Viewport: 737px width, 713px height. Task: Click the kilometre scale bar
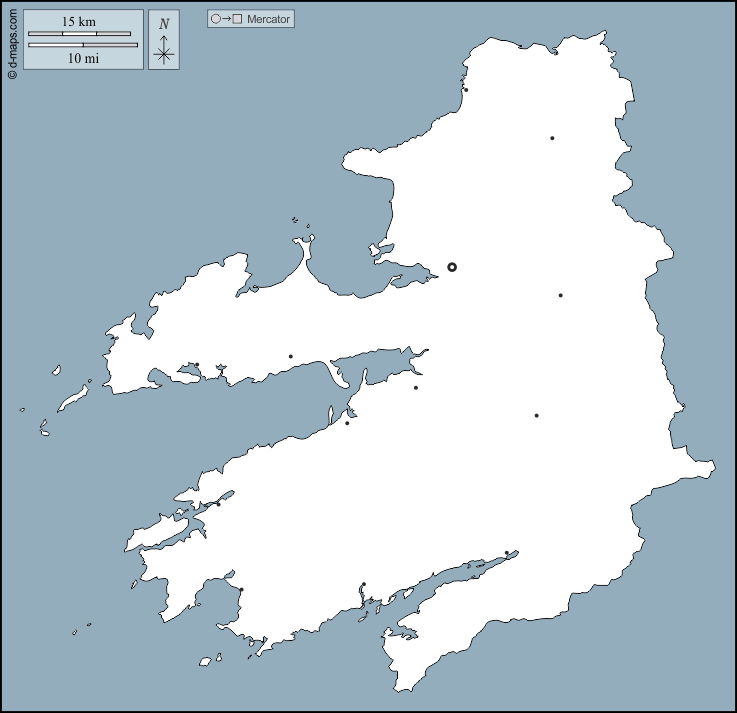[x=79, y=34]
